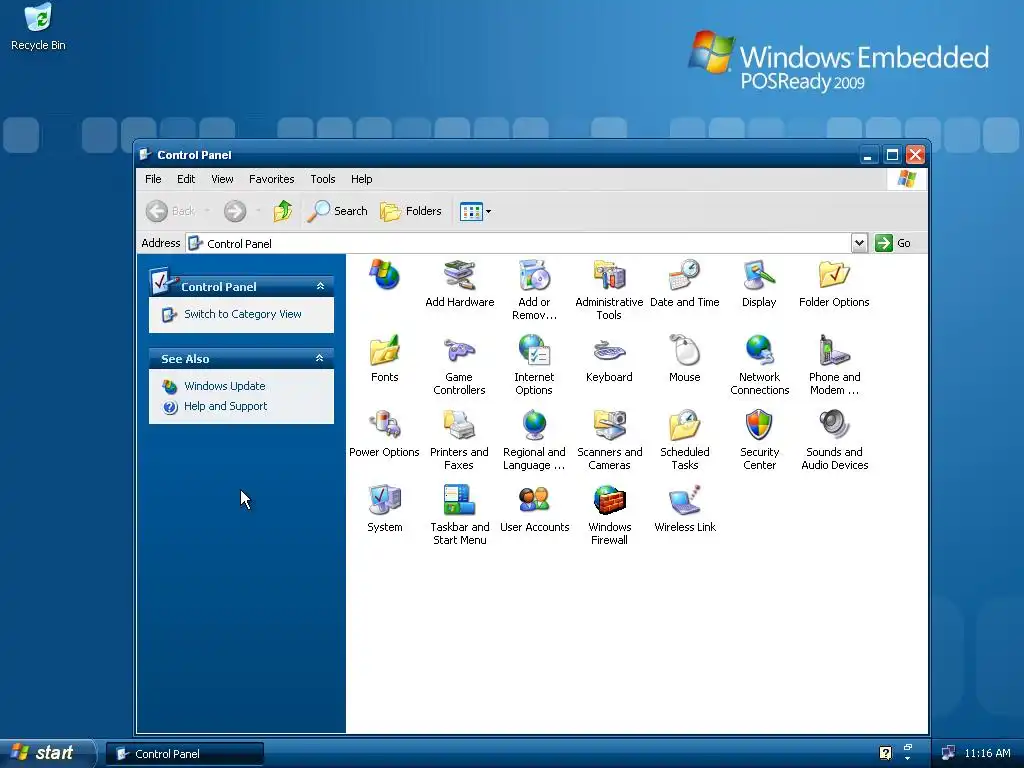Open Help and Support link
This screenshot has width=1024, height=768.
point(225,406)
